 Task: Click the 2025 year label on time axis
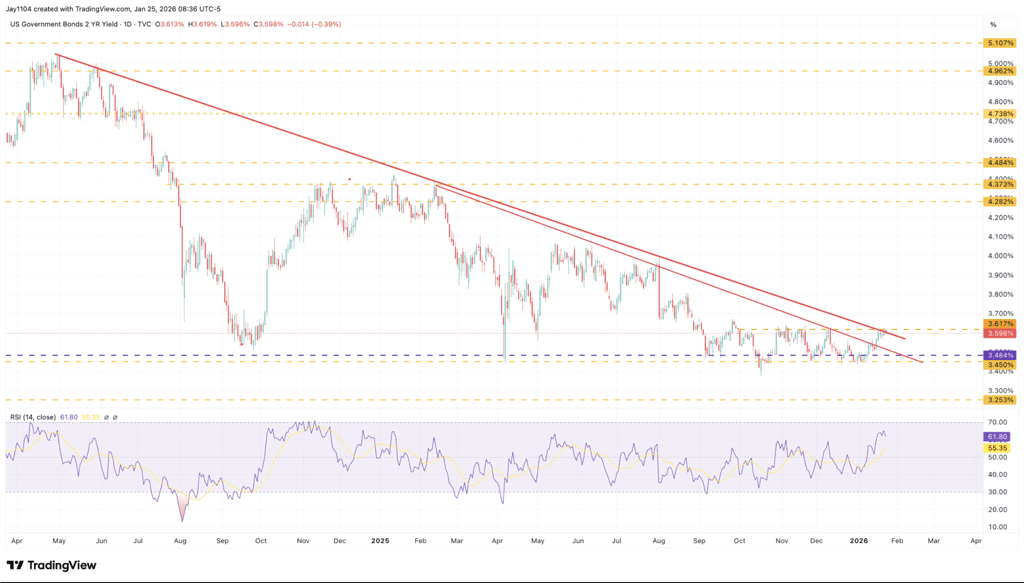click(x=379, y=541)
